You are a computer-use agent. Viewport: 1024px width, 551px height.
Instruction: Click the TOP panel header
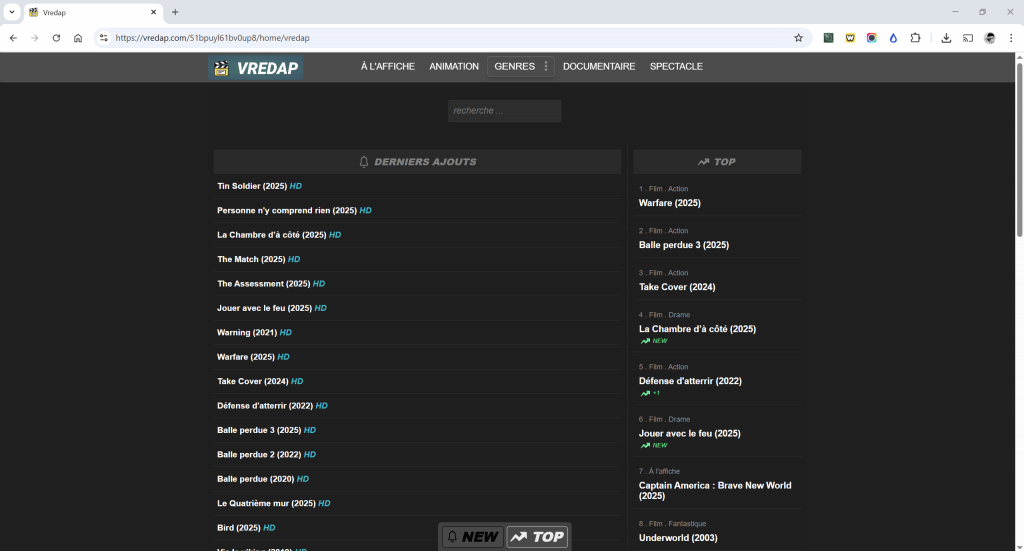(717, 162)
